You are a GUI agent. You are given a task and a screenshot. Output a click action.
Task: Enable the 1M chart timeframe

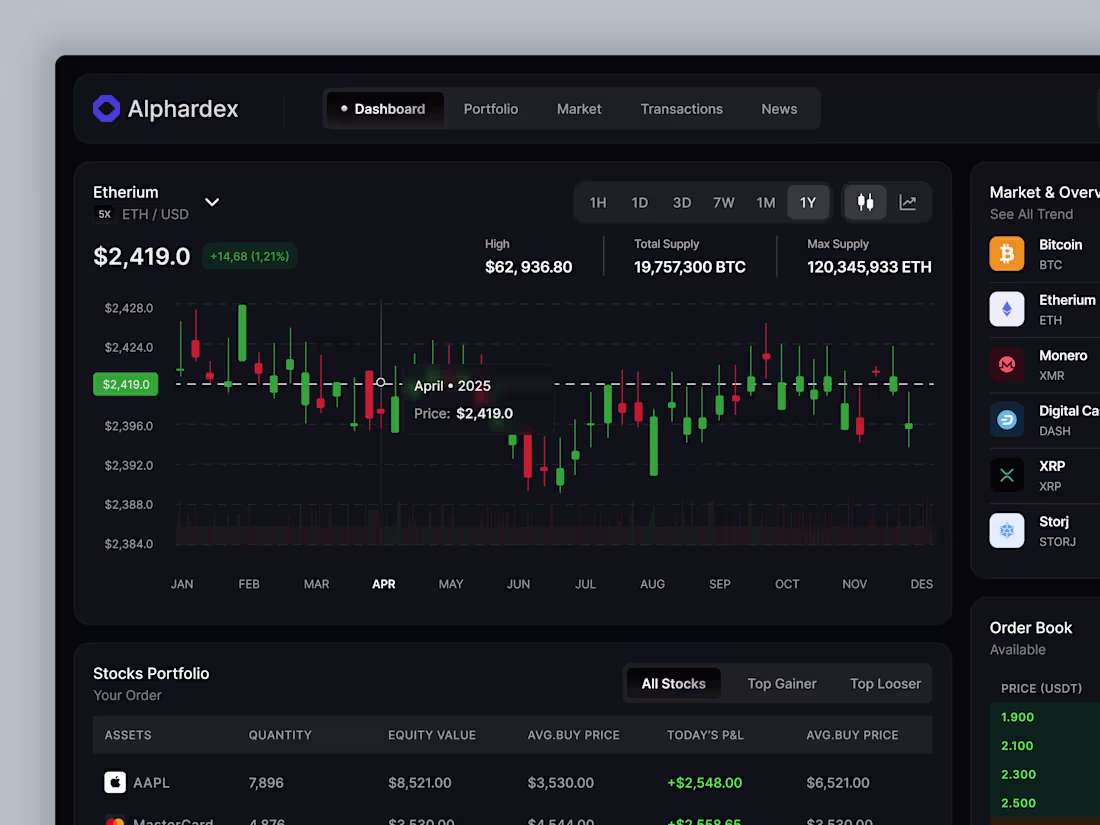tap(766, 202)
